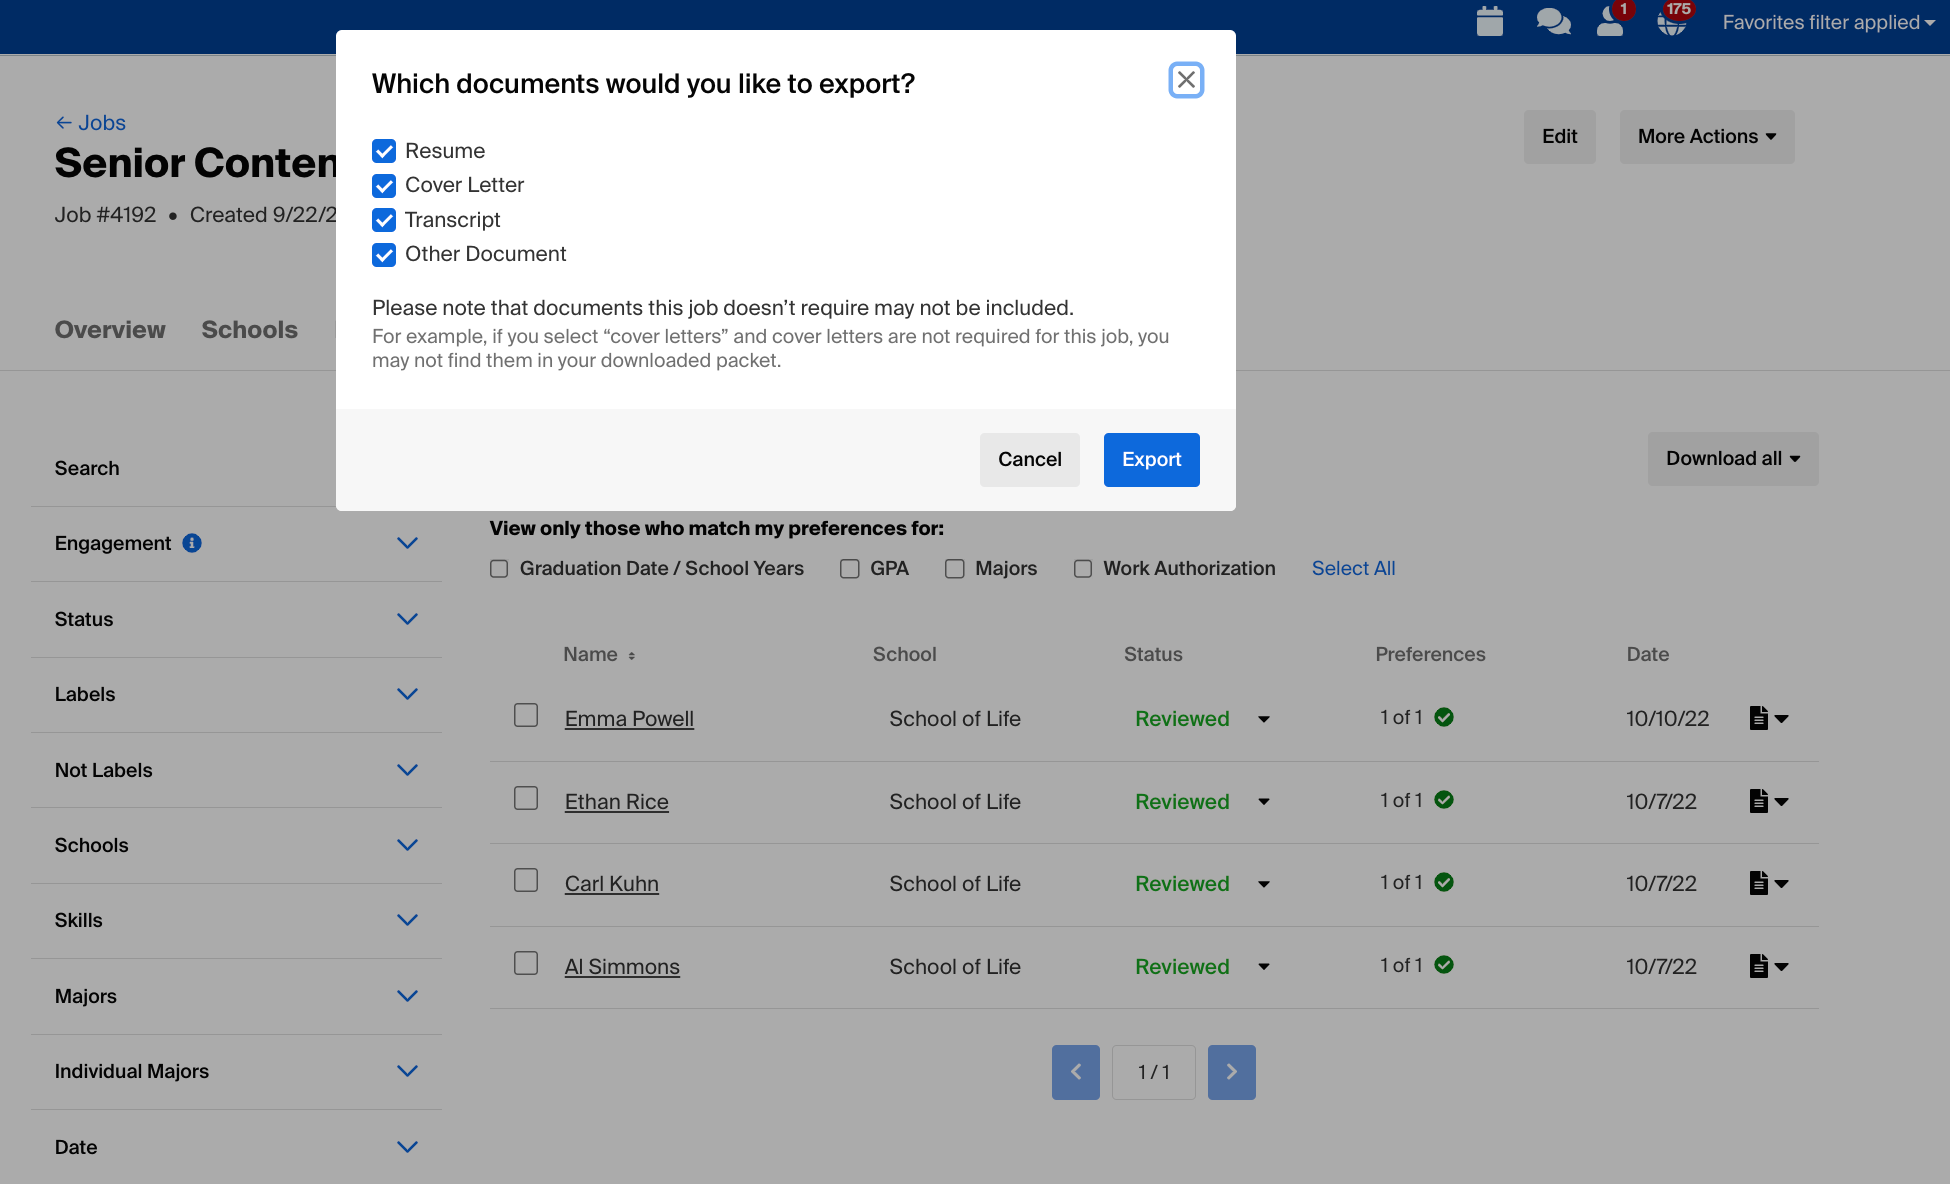The height and width of the screenshot is (1184, 1950).
Task: Open the Favorites filter applied menu
Action: (x=1827, y=21)
